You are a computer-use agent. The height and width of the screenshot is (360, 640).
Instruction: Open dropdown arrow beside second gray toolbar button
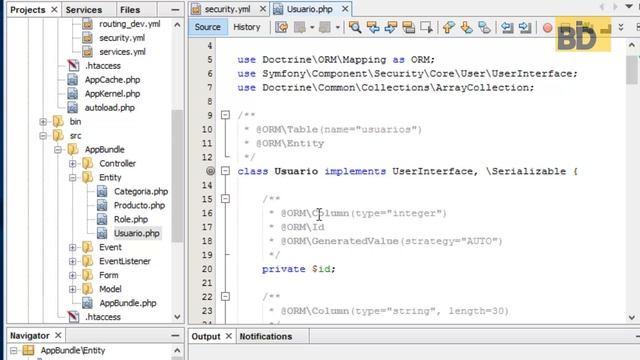click(338, 27)
